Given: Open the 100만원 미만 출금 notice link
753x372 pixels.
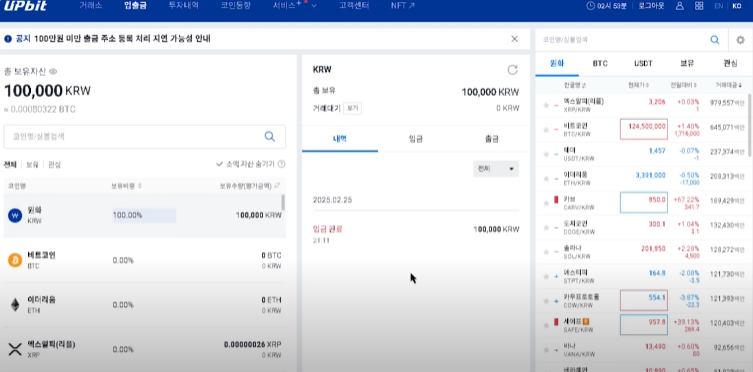Looking at the screenshot, I should 122,39.
